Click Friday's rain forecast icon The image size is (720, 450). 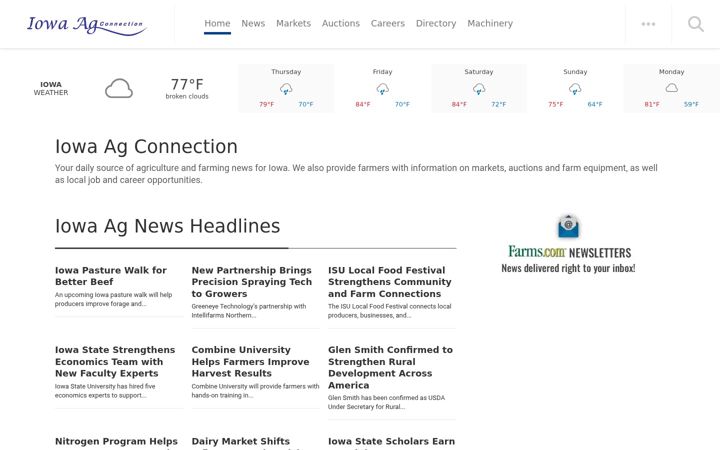pos(382,89)
